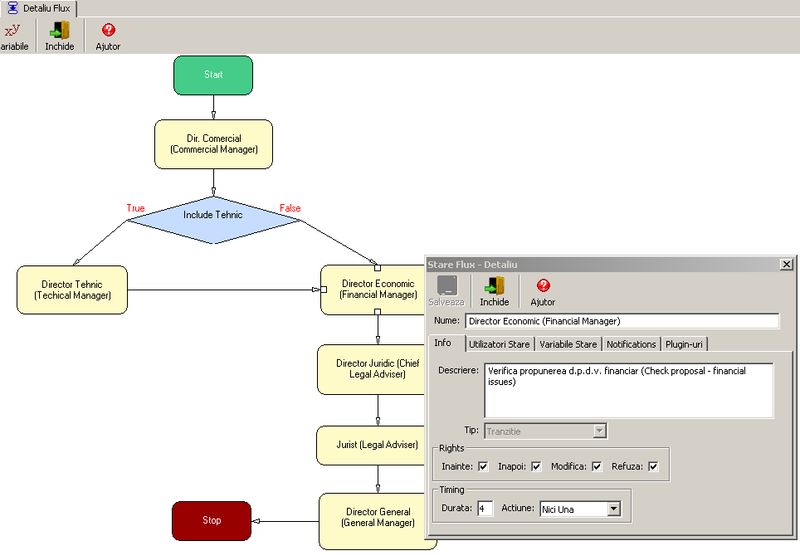Image resolution: width=800 pixels, height=555 pixels.
Task: Toggle the Refuza checkbox
Action: tap(653, 466)
